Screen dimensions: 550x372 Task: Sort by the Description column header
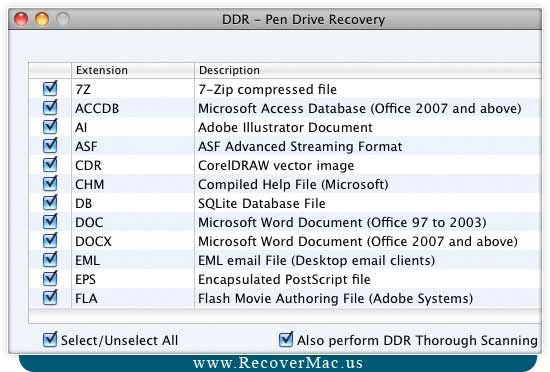tap(368, 70)
